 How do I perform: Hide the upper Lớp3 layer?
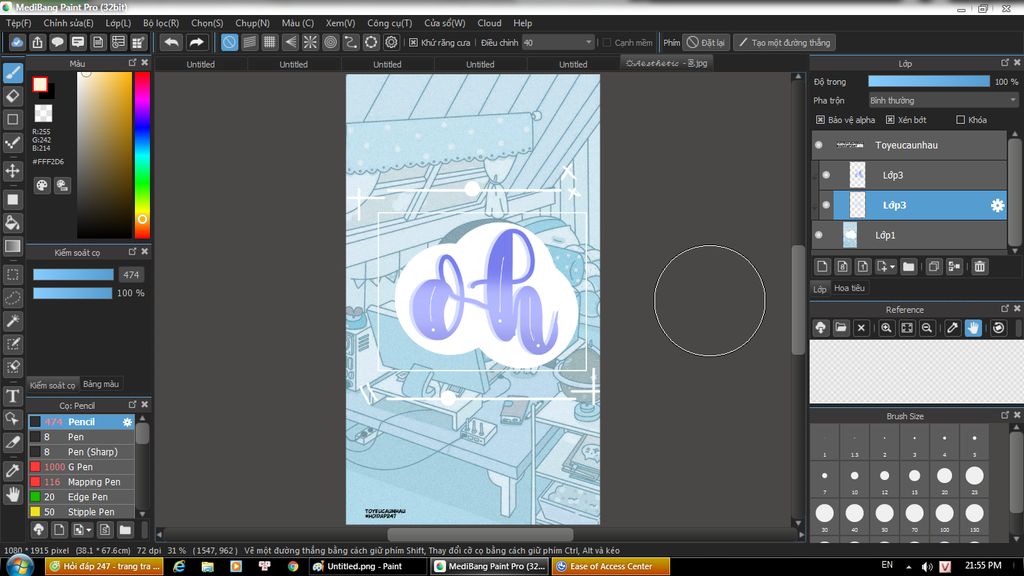[x=826, y=175]
